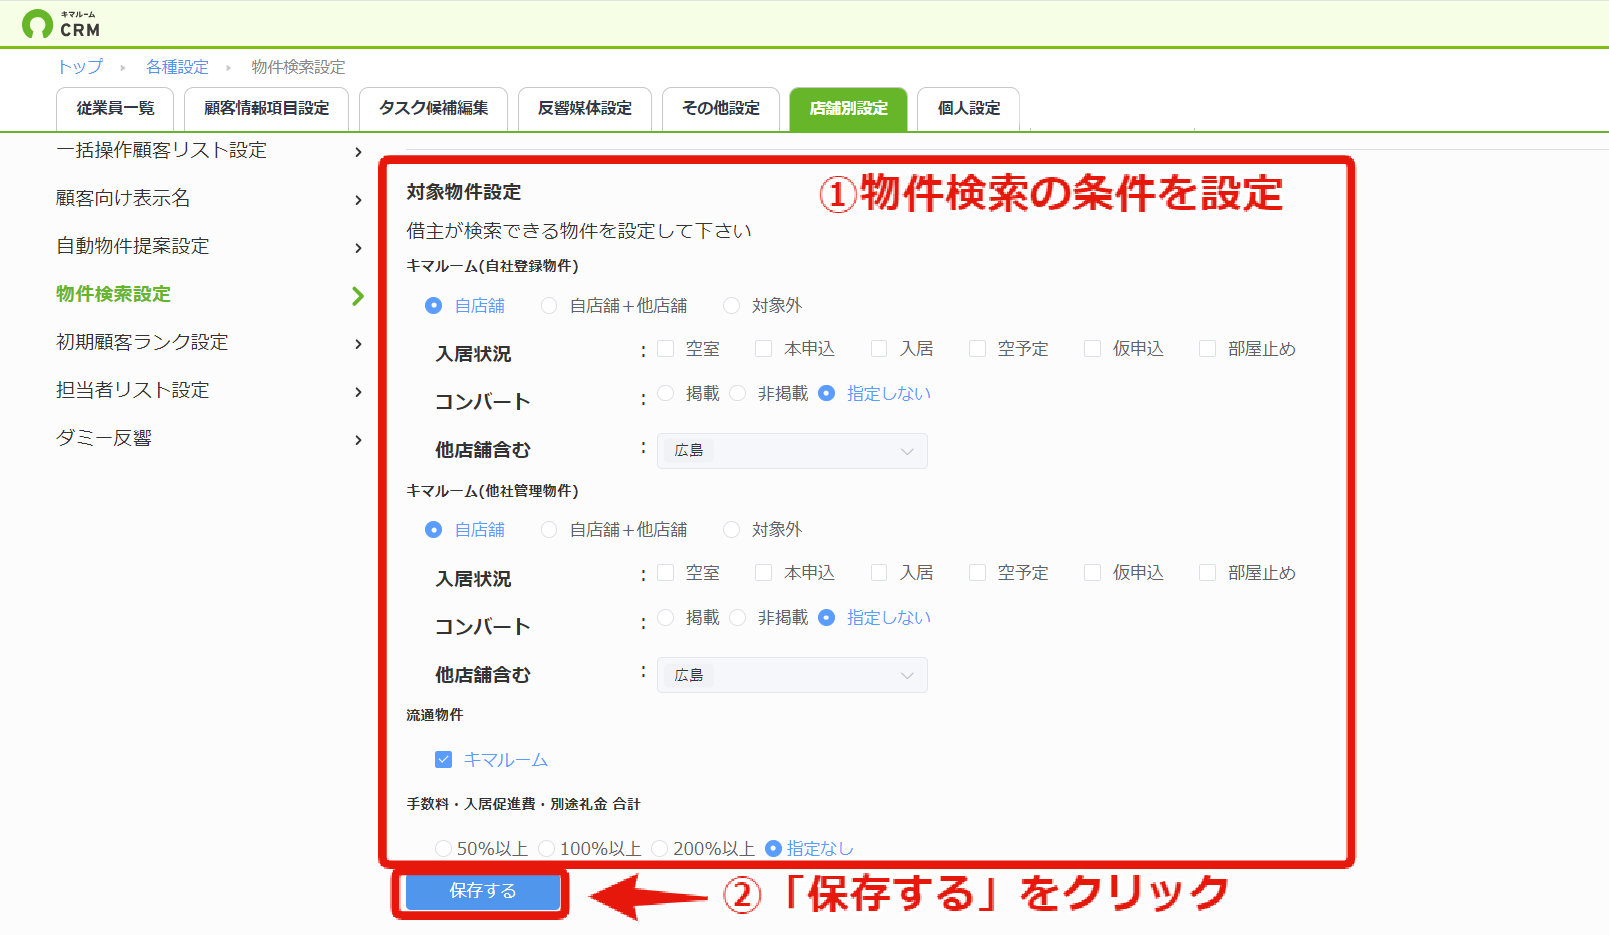1609x935 pixels.
Task: Select 物件検索設定 in sidebar
Action: [x=114, y=294]
